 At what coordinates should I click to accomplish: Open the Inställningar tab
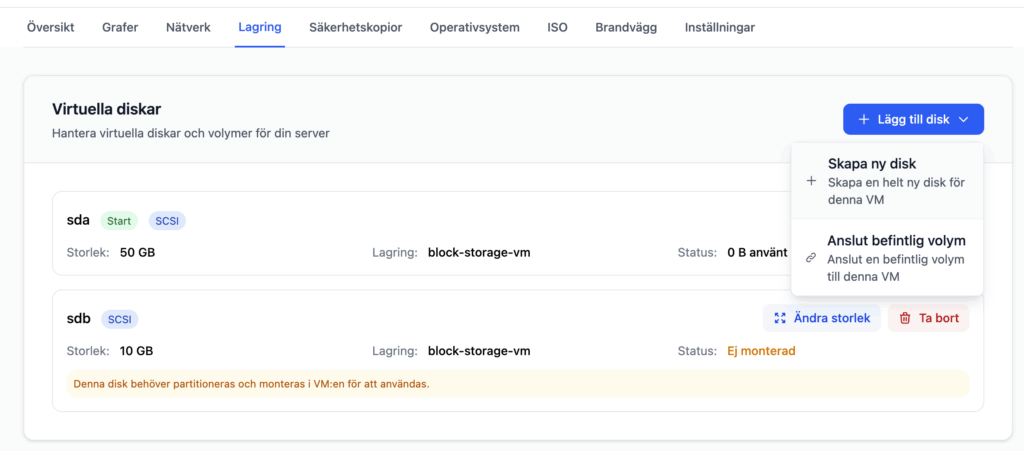(719, 27)
